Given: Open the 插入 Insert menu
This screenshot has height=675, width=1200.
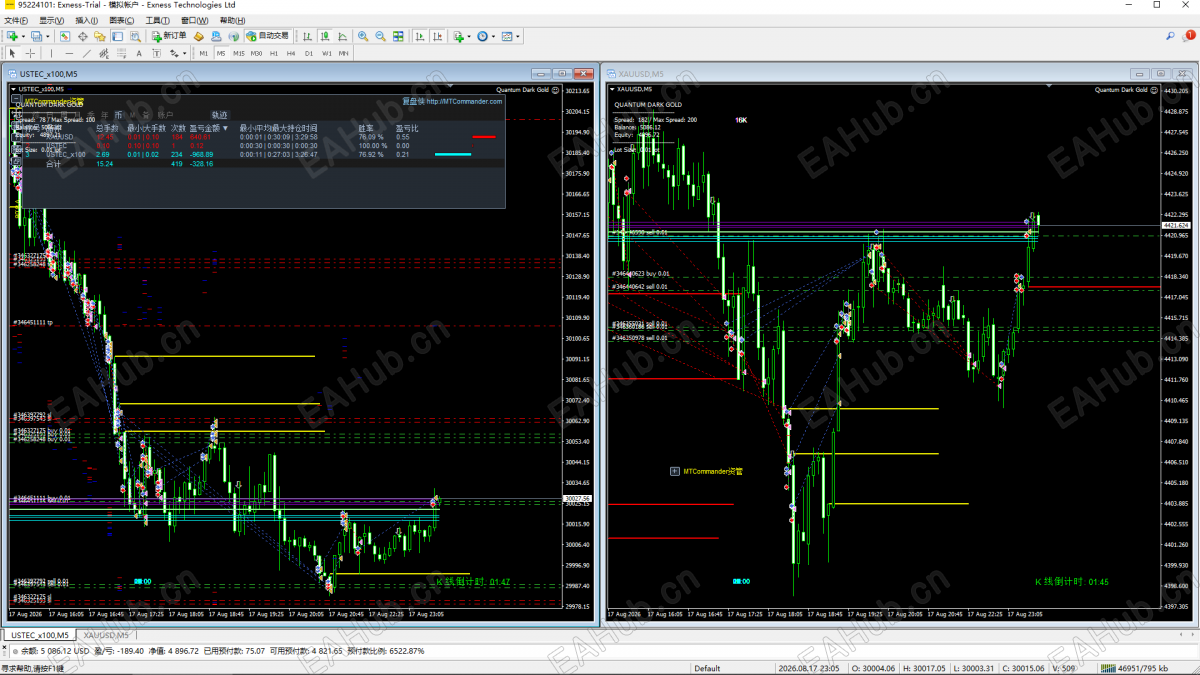Looking at the screenshot, I should click(87, 20).
